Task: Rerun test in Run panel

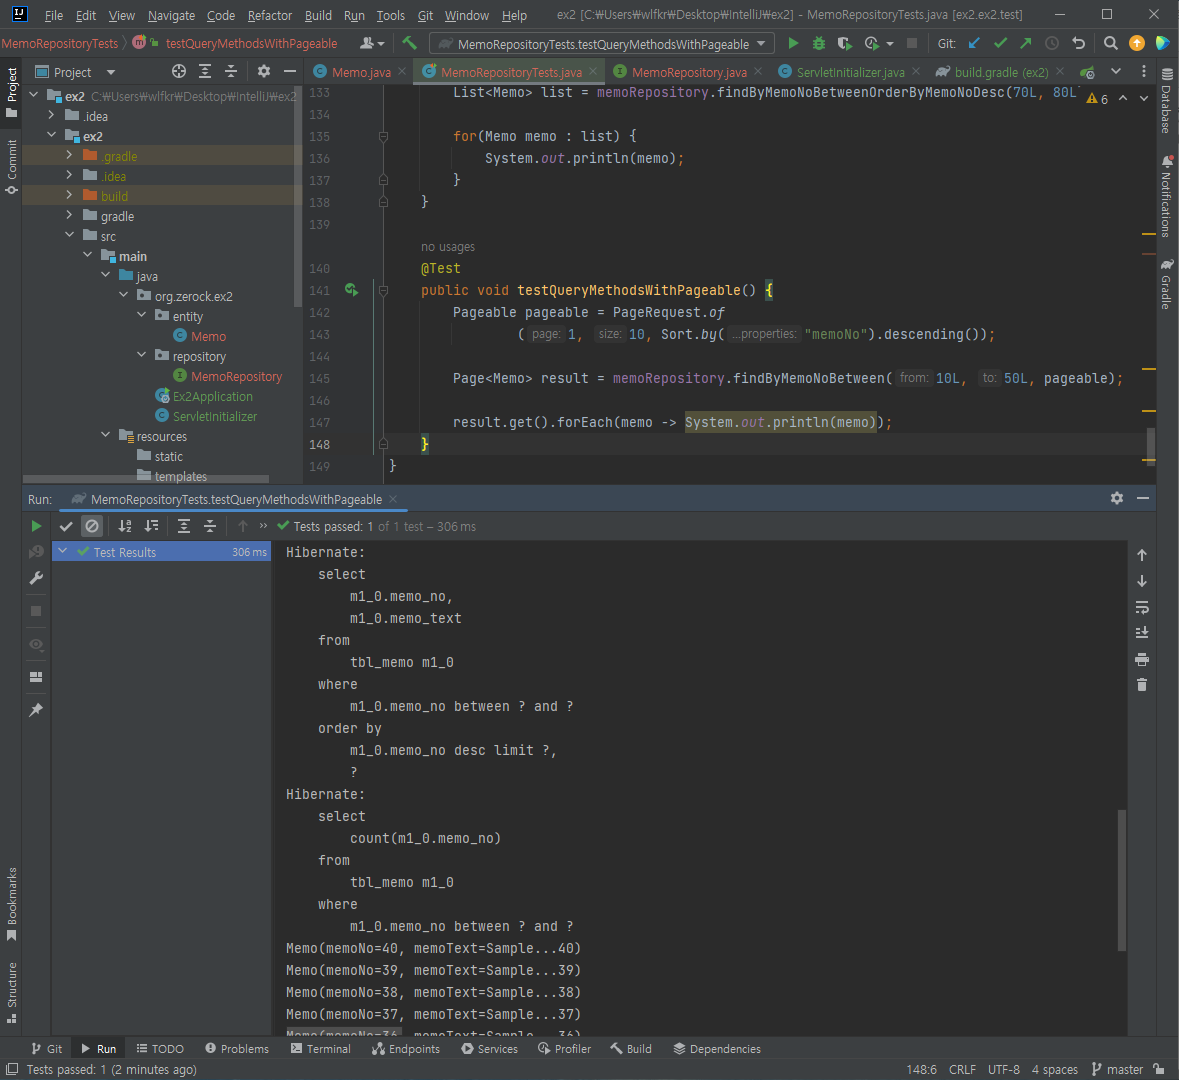Action: [36, 526]
